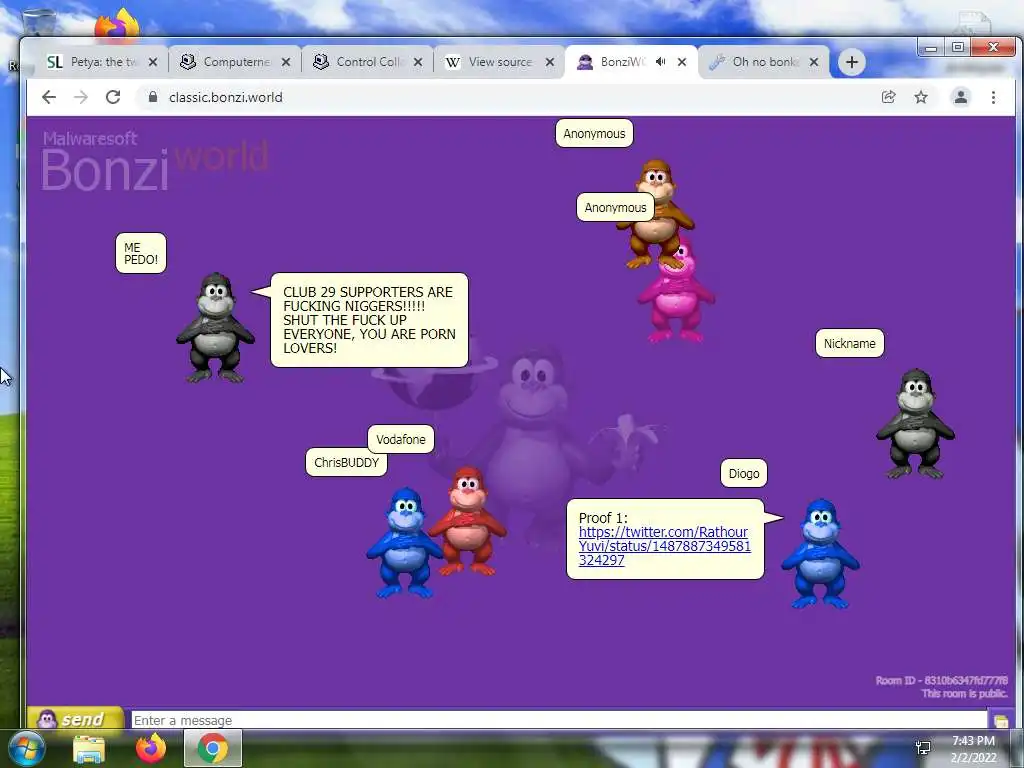Mute audio on the BonziWORLD tab

[x=661, y=61]
